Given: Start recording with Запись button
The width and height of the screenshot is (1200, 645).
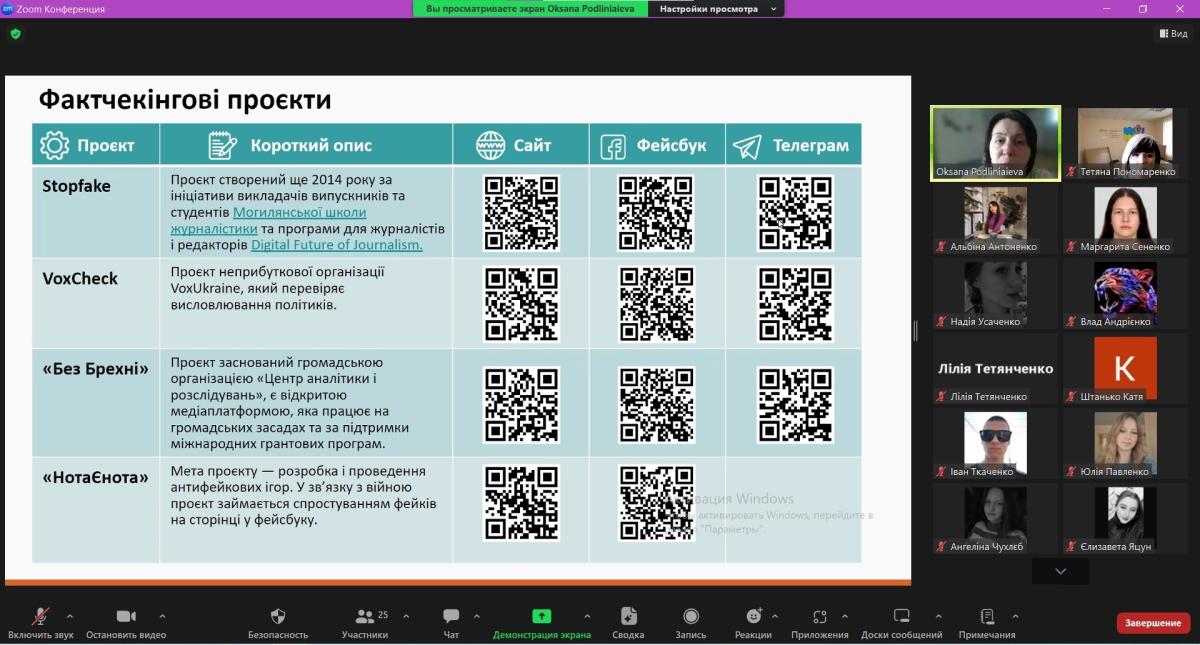Looking at the screenshot, I should [691, 623].
